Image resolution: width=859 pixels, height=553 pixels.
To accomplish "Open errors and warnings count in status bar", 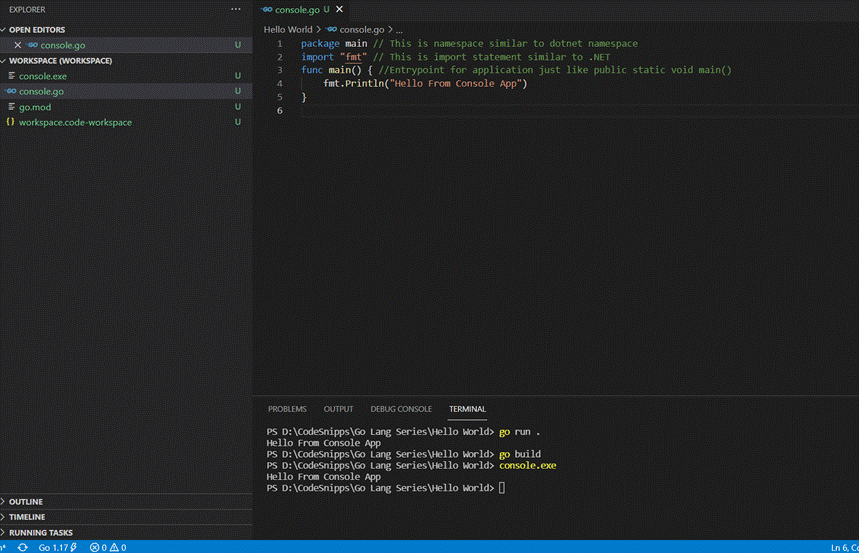I will point(108,547).
